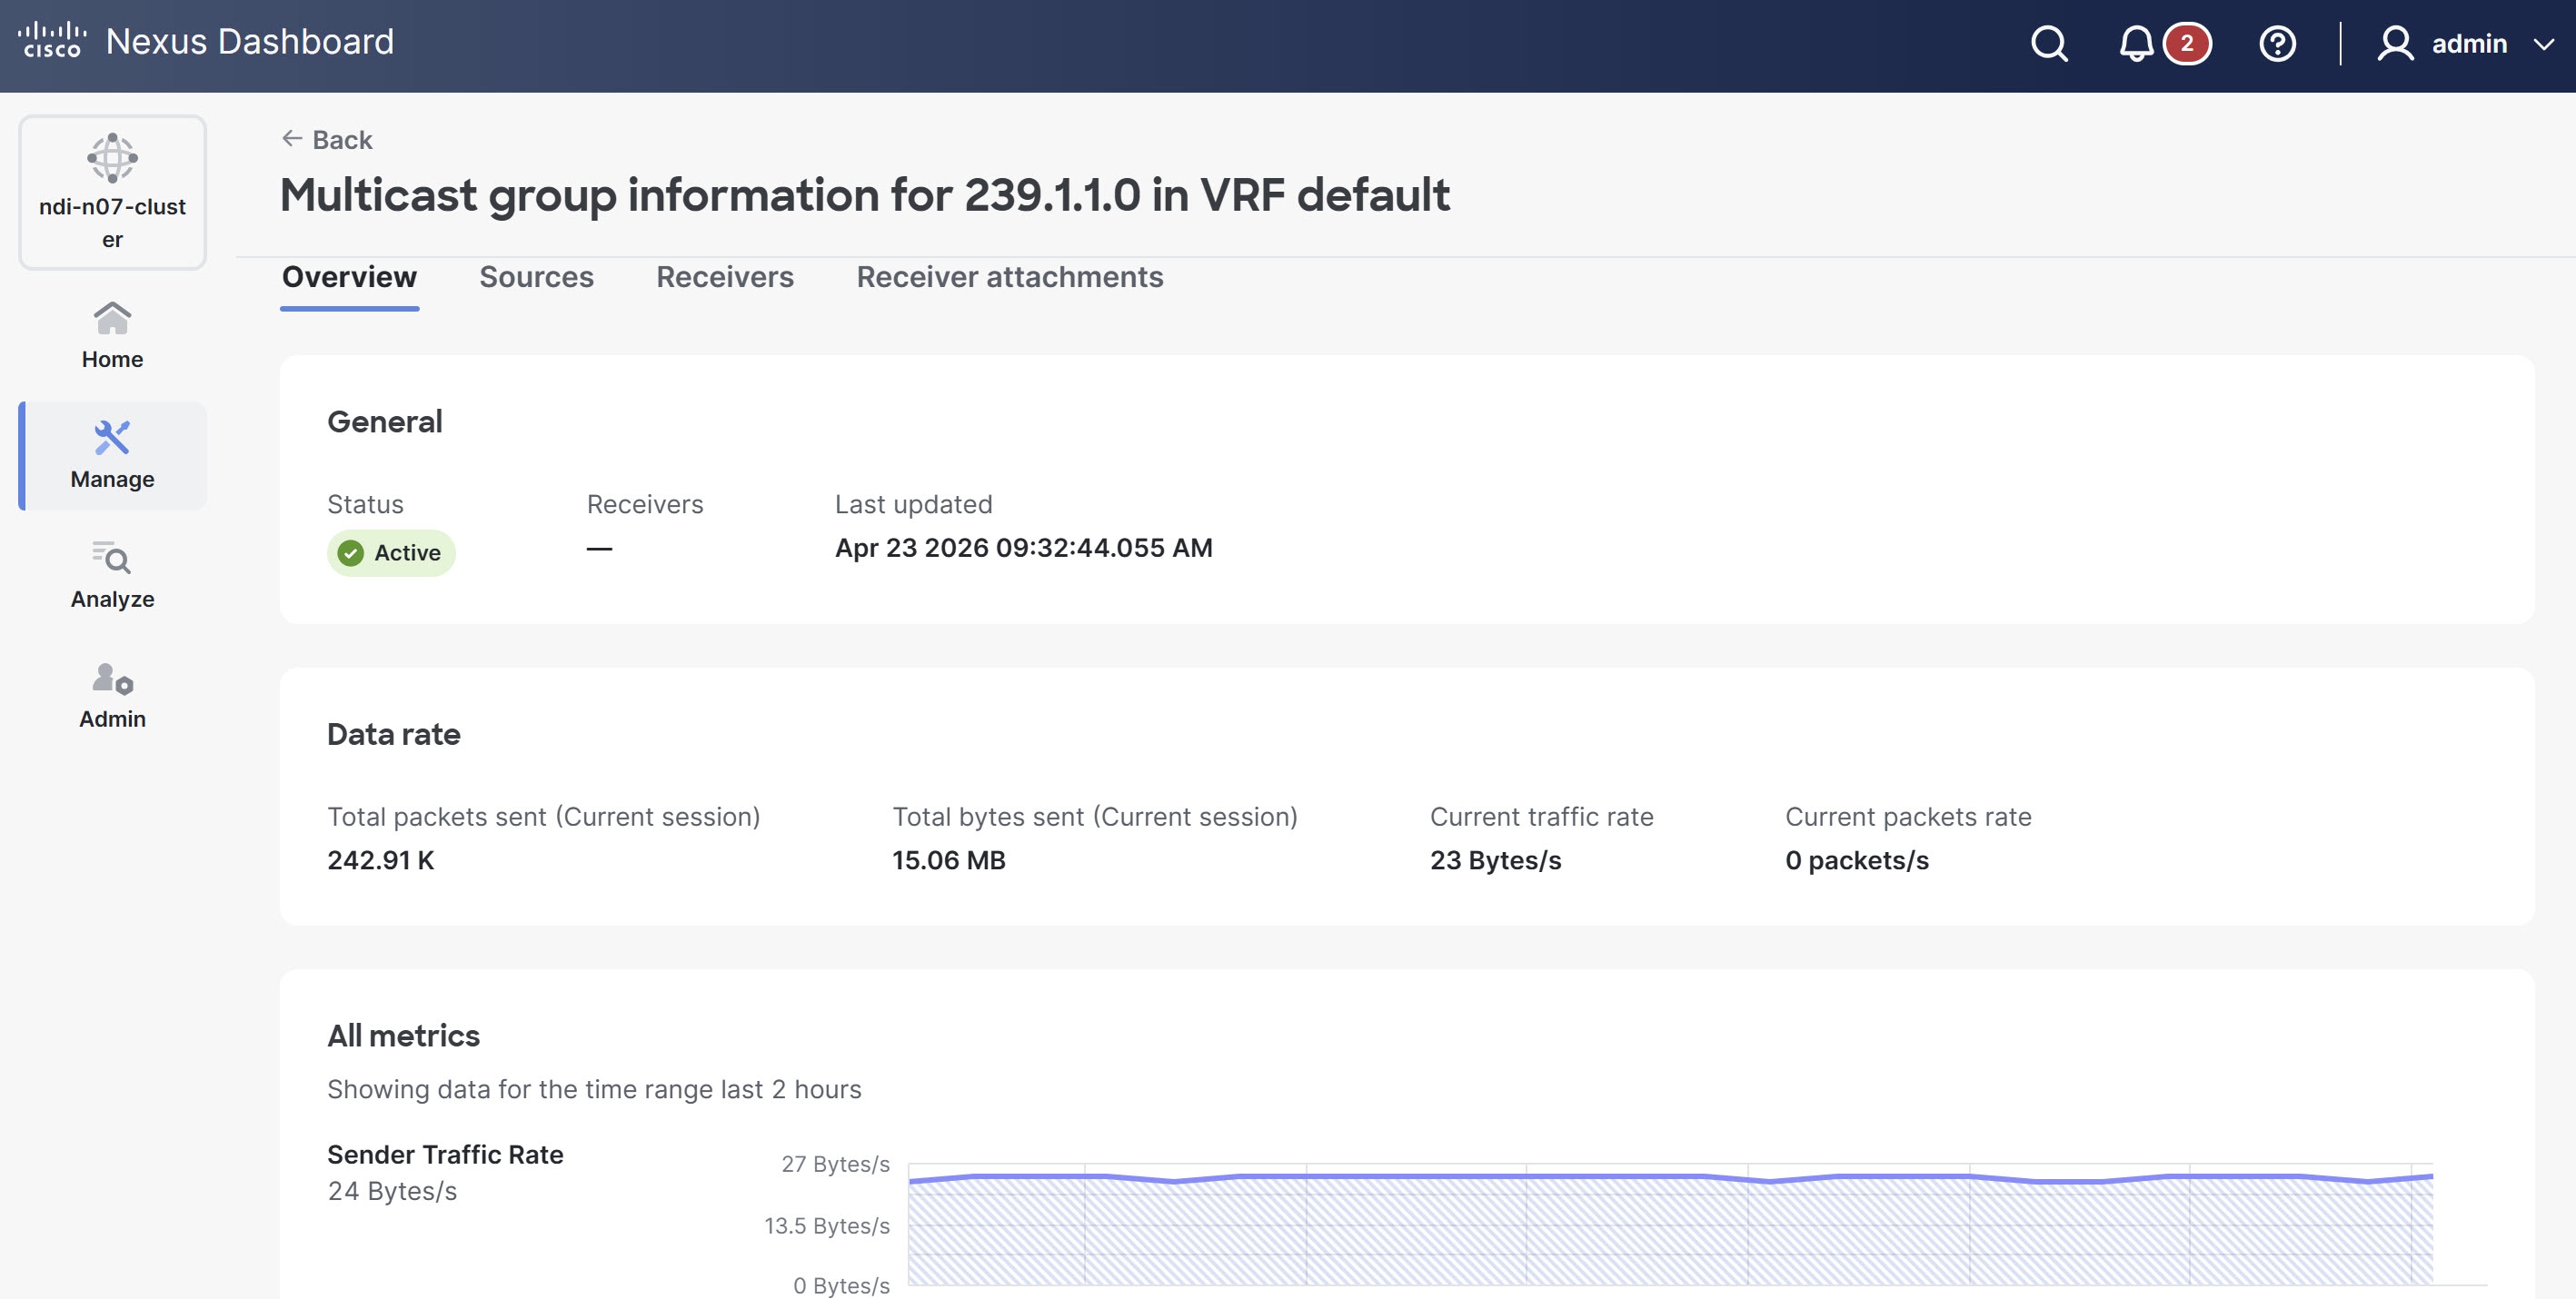Click the Receivers label in the General card
The image size is (2576, 1299).
[644, 504]
